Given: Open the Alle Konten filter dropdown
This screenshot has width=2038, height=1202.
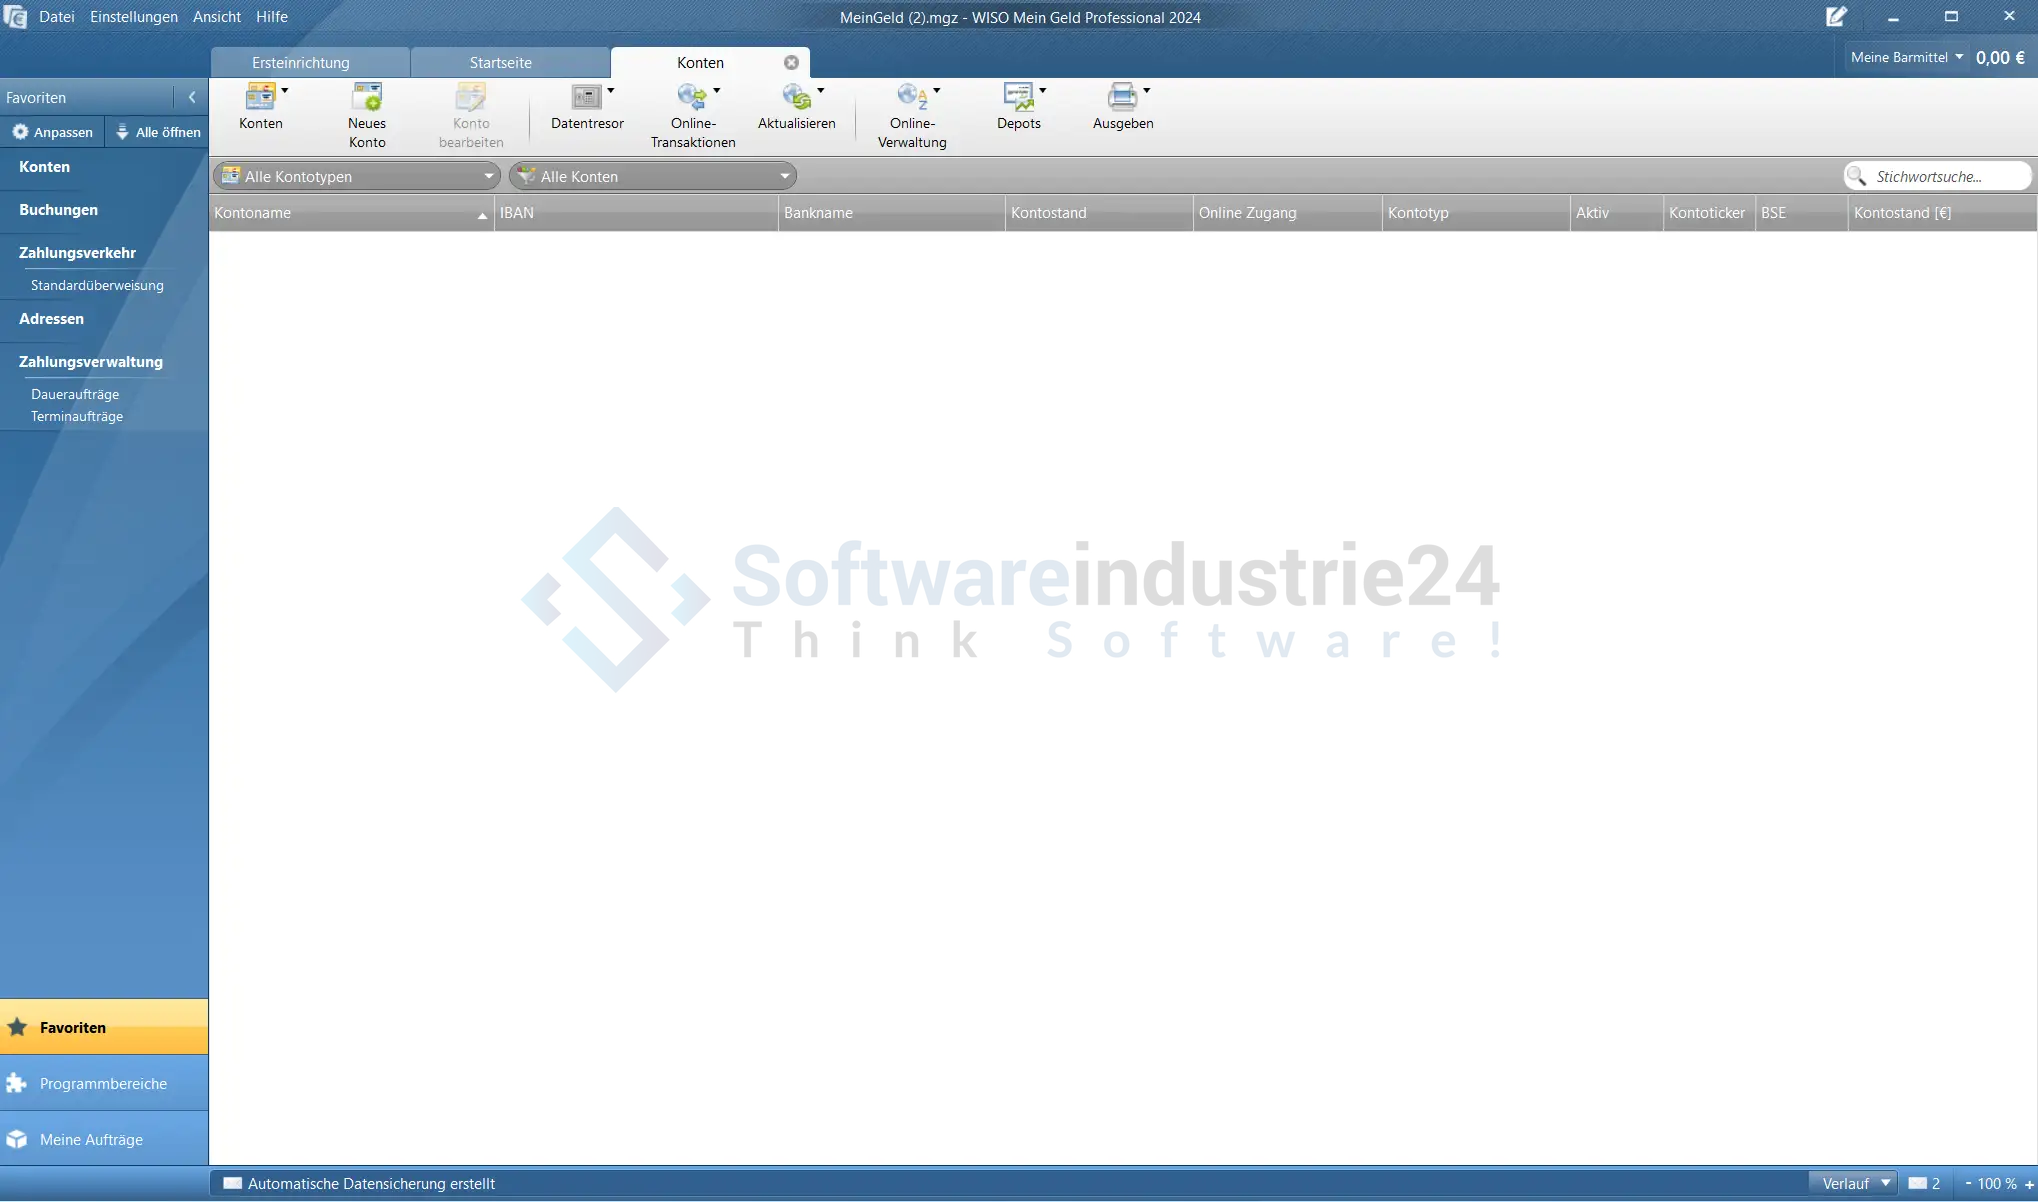Looking at the screenshot, I should tap(784, 177).
